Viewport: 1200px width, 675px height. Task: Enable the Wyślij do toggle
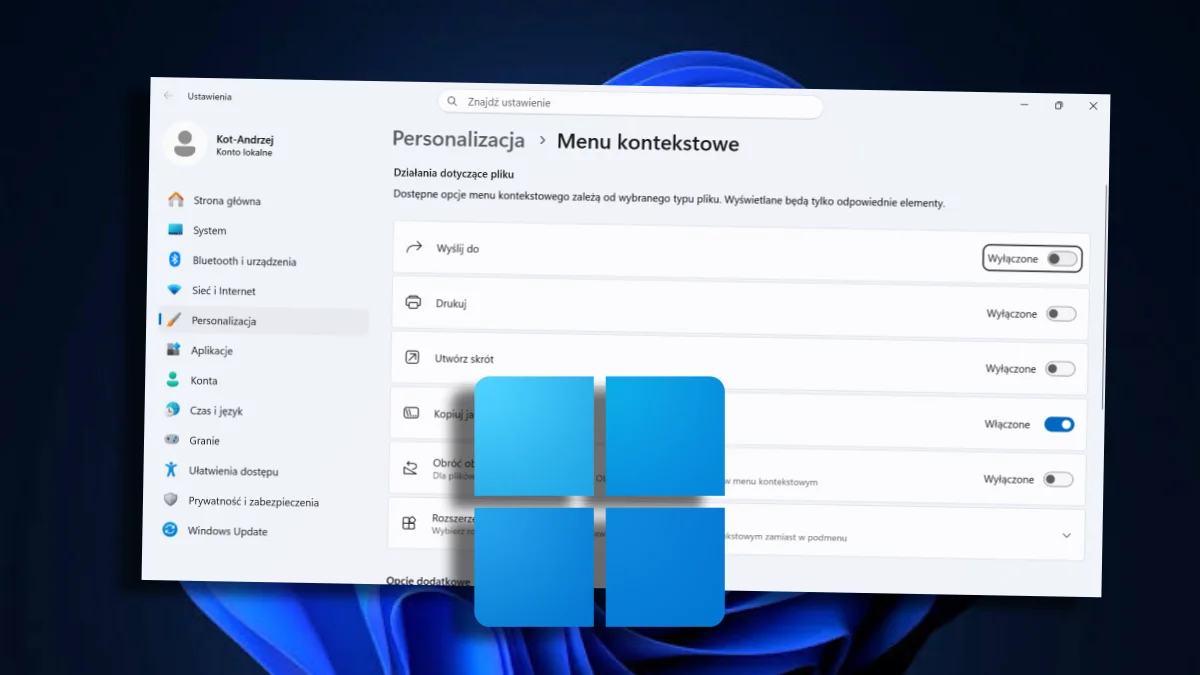[x=1062, y=259]
